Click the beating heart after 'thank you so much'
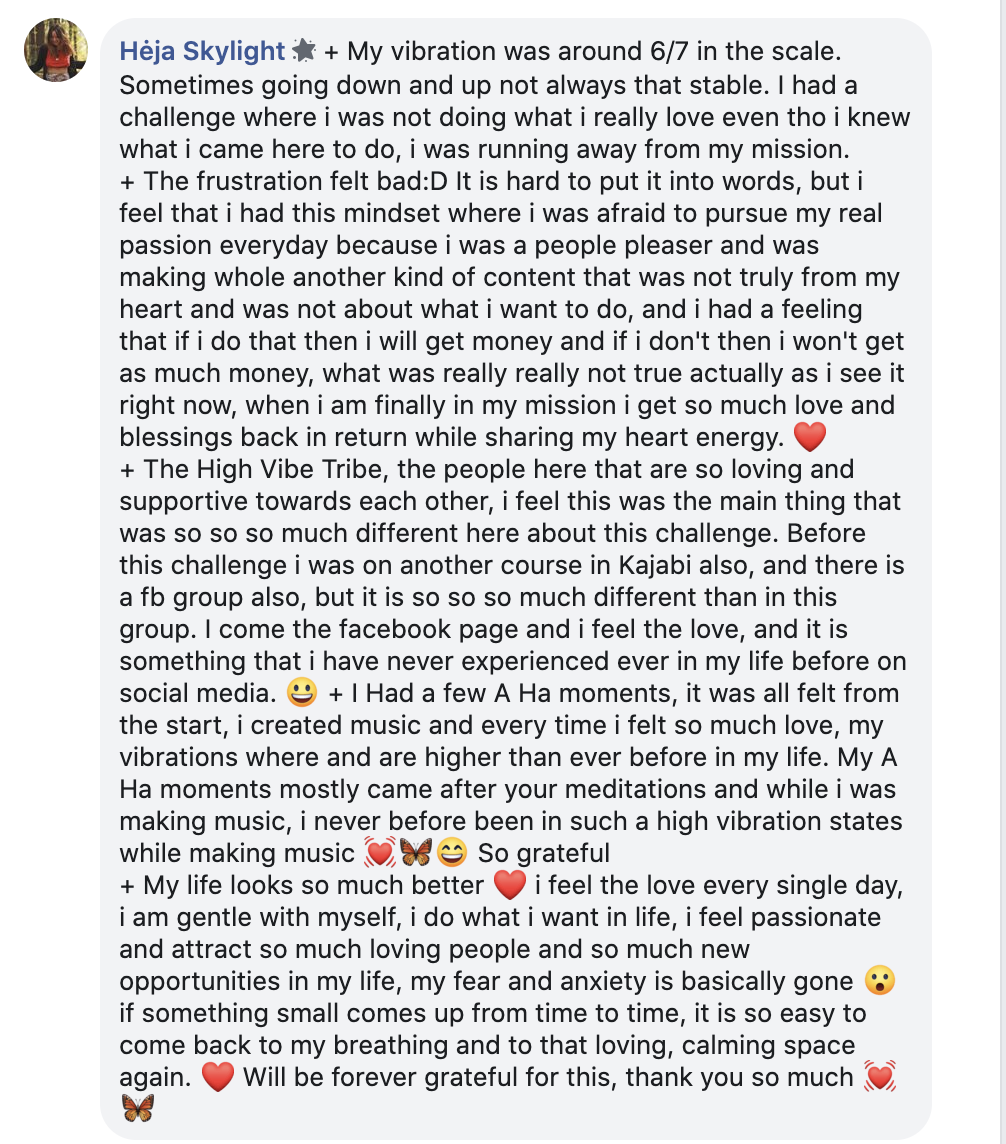1006x1144 pixels. (879, 1077)
